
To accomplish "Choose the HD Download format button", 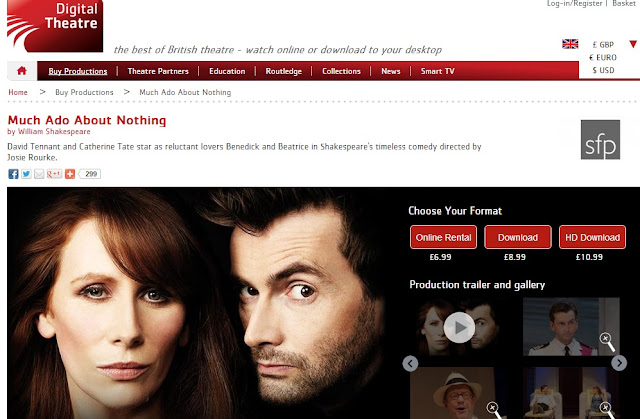I will click(x=592, y=237).
